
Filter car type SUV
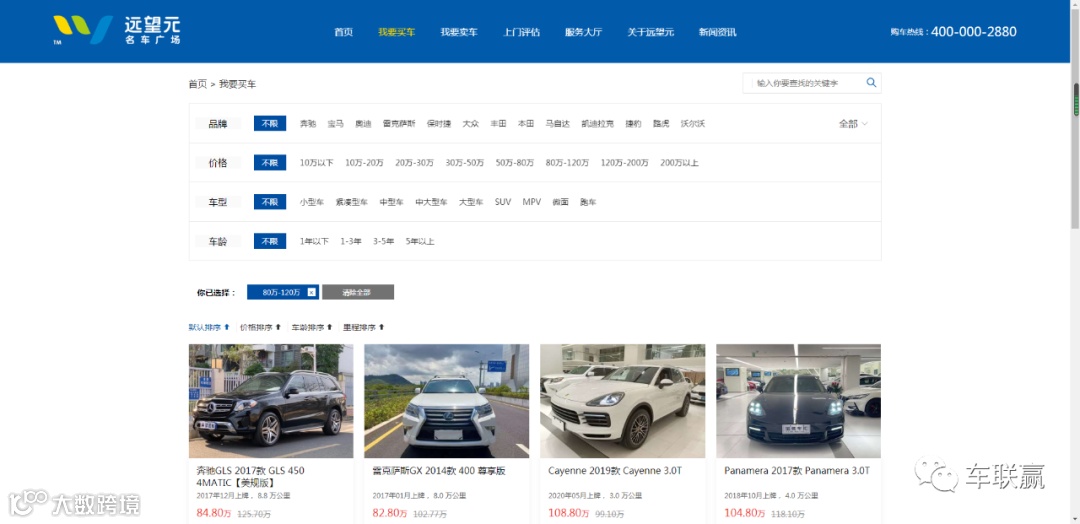click(503, 202)
